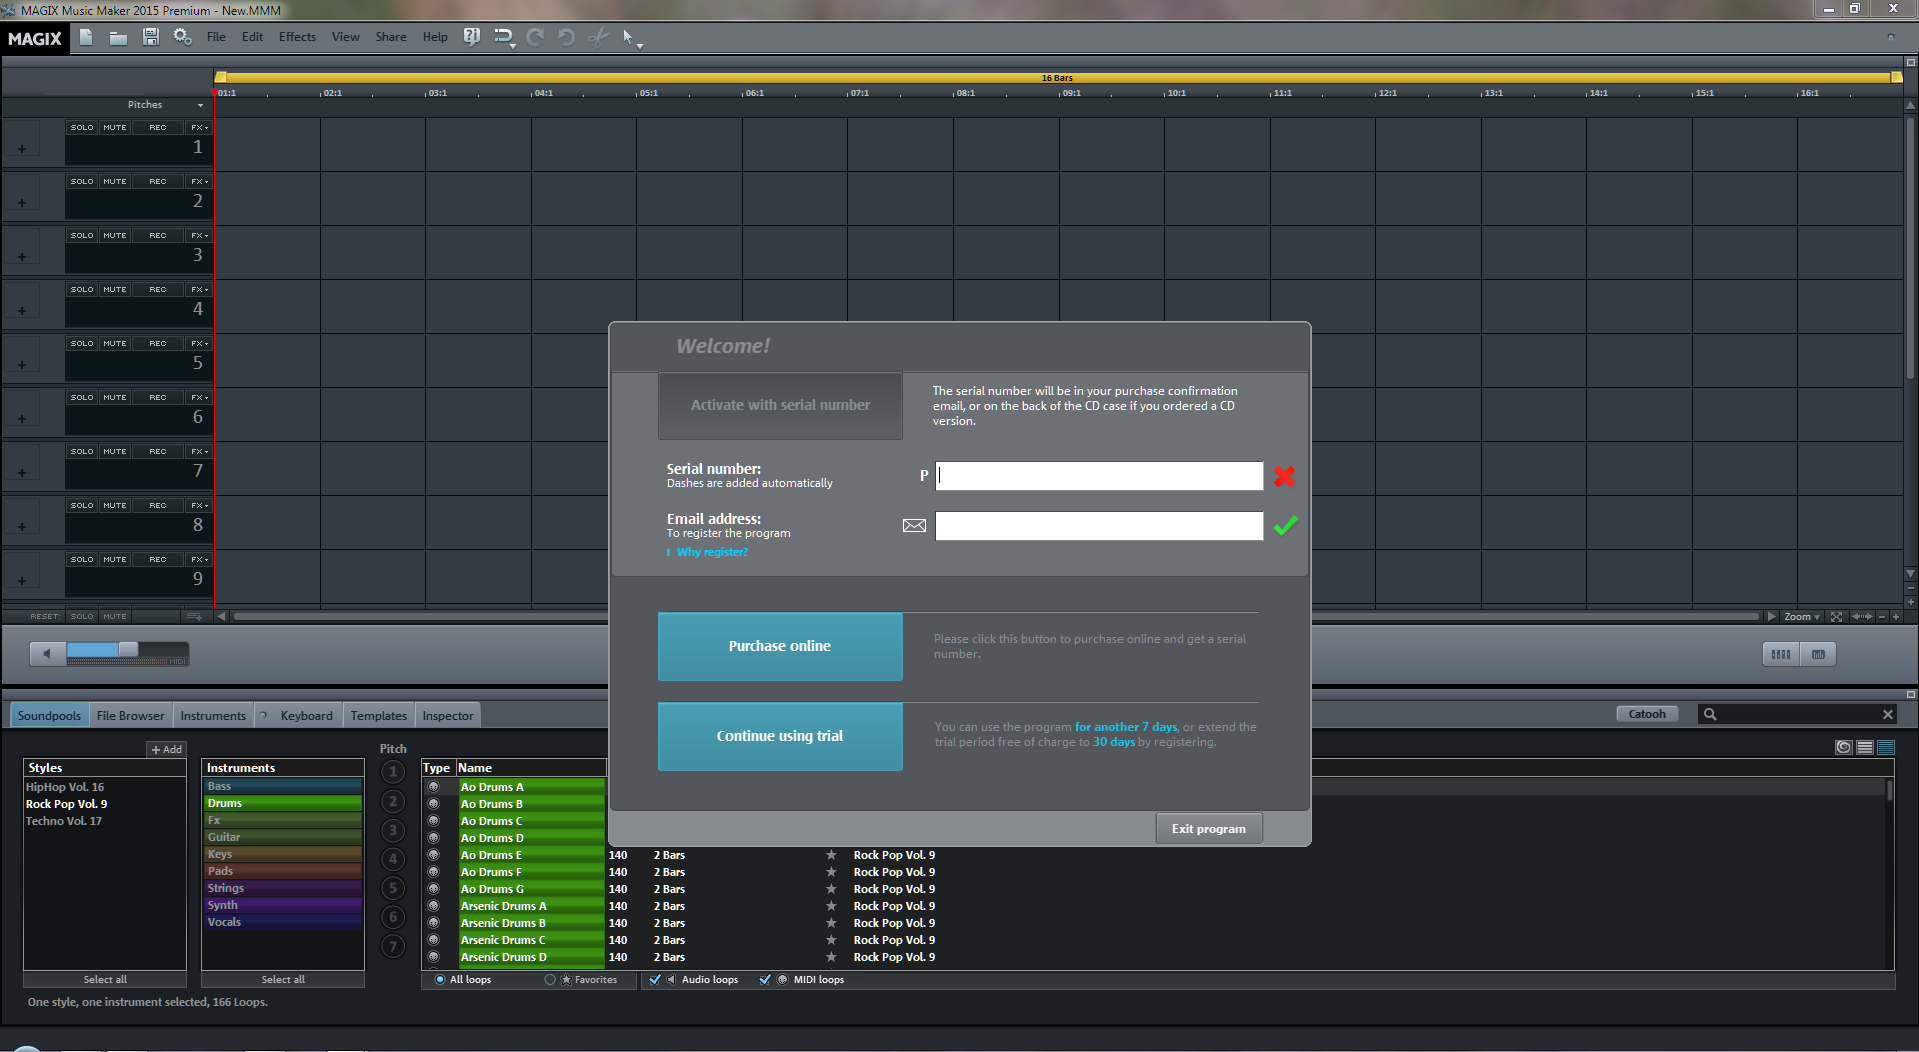This screenshot has height=1052, width=1919.
Task: Toggle MUTE on track 7
Action: [115, 451]
